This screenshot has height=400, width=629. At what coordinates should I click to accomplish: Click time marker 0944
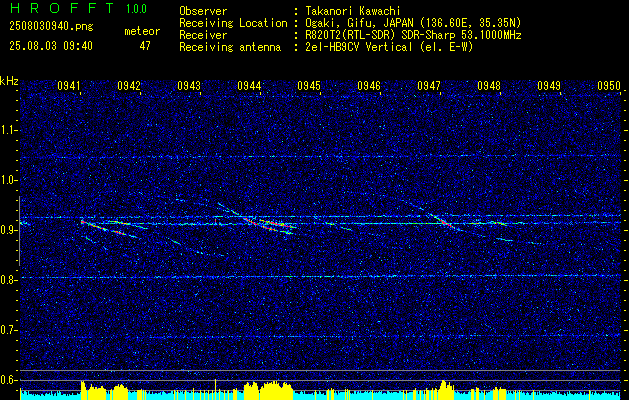249,85
